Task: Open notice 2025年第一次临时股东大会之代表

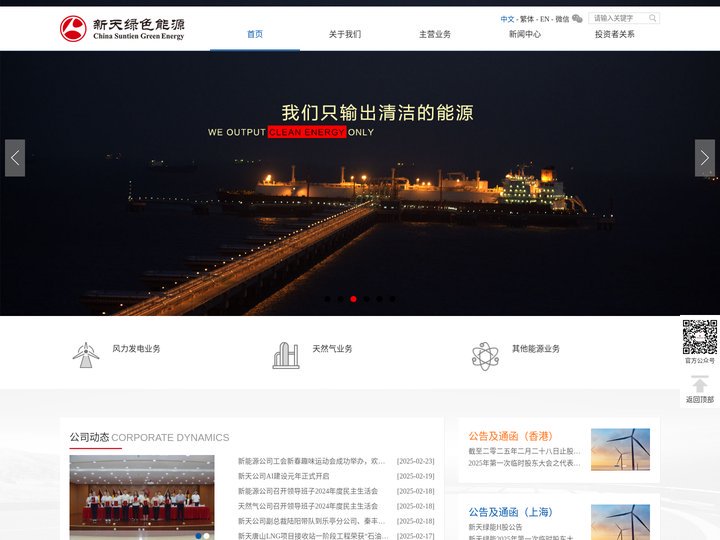Action: click(524, 463)
